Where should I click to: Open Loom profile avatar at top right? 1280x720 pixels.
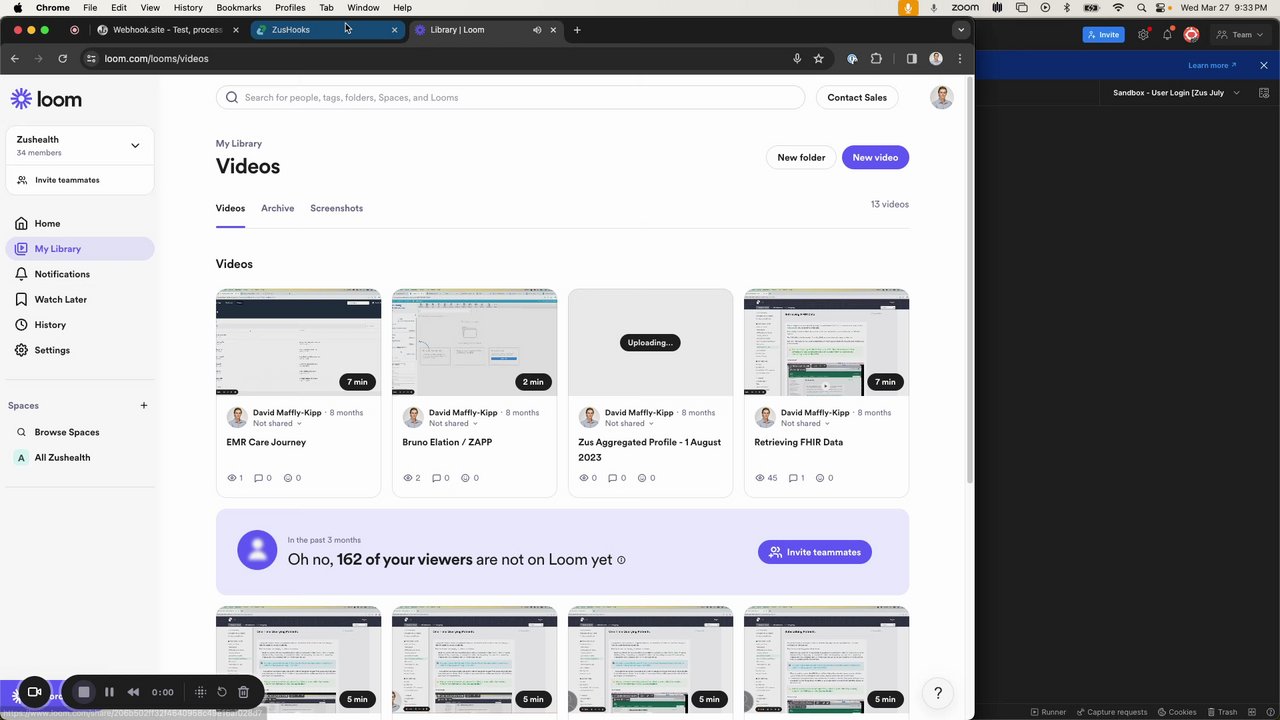pos(941,97)
